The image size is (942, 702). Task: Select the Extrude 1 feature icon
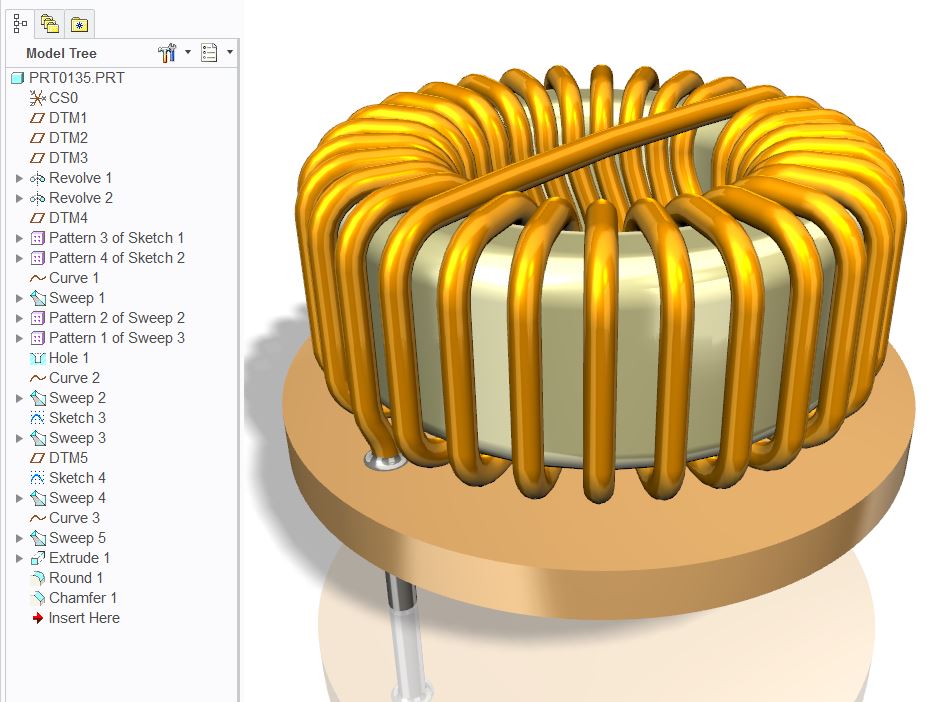(37, 558)
